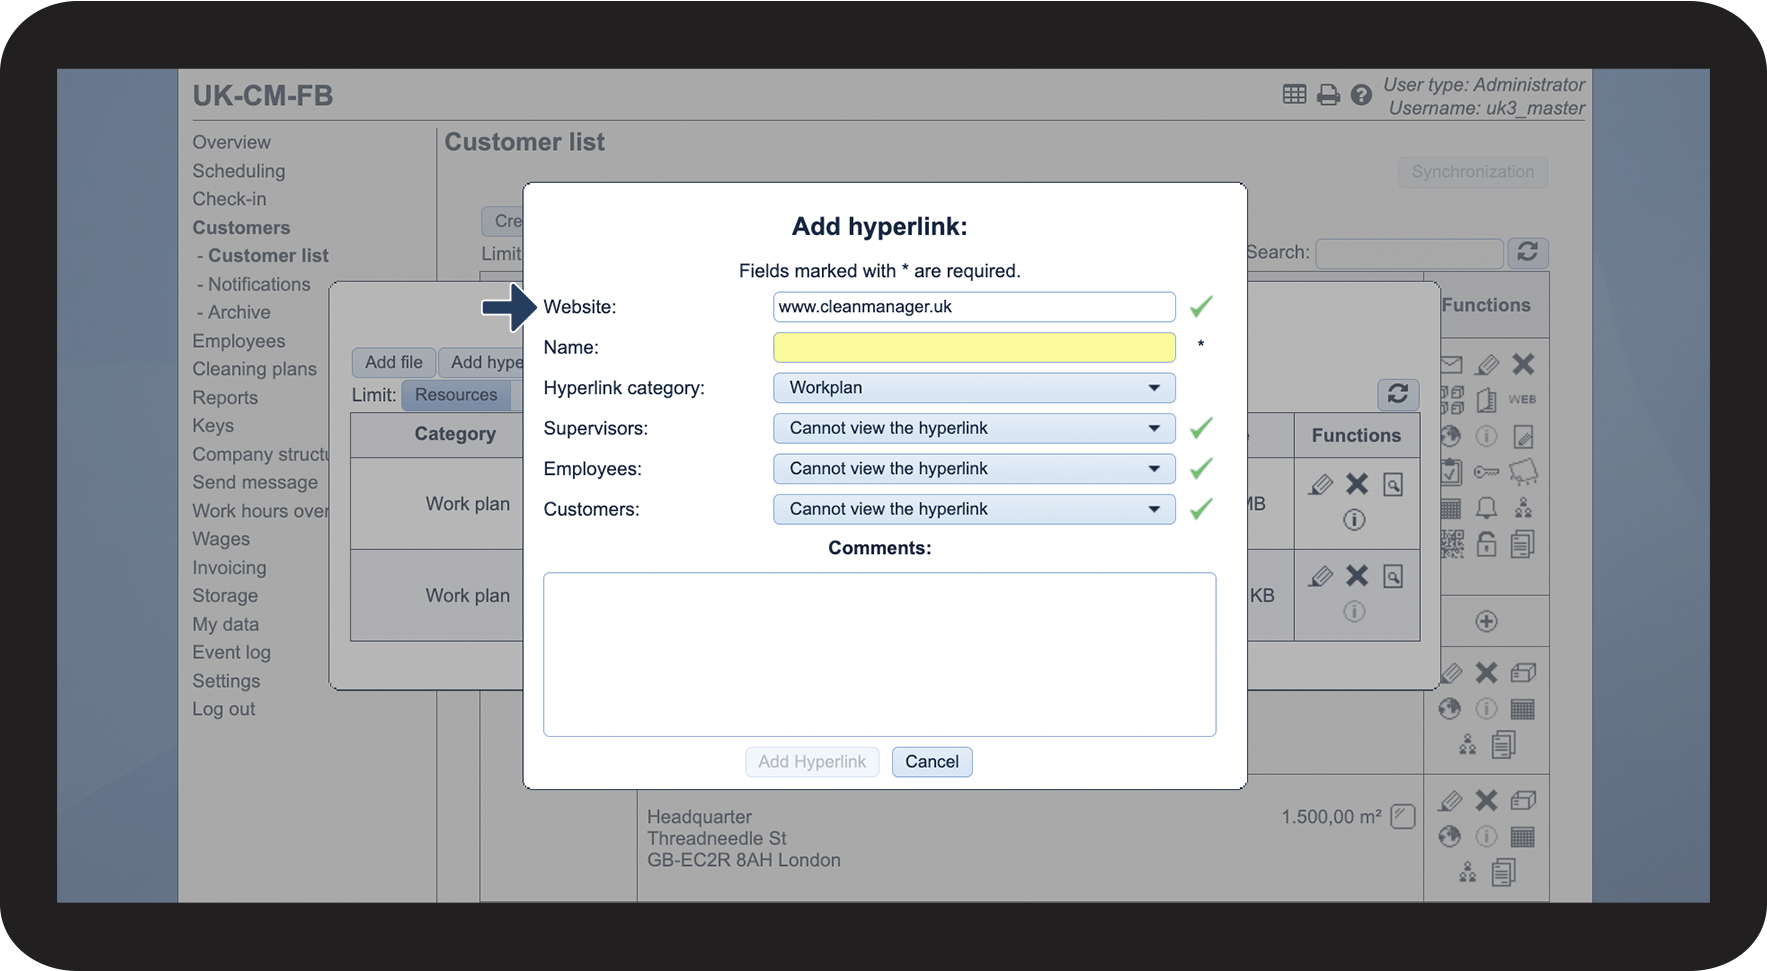Click the key icon in the Functions column

[1487, 472]
